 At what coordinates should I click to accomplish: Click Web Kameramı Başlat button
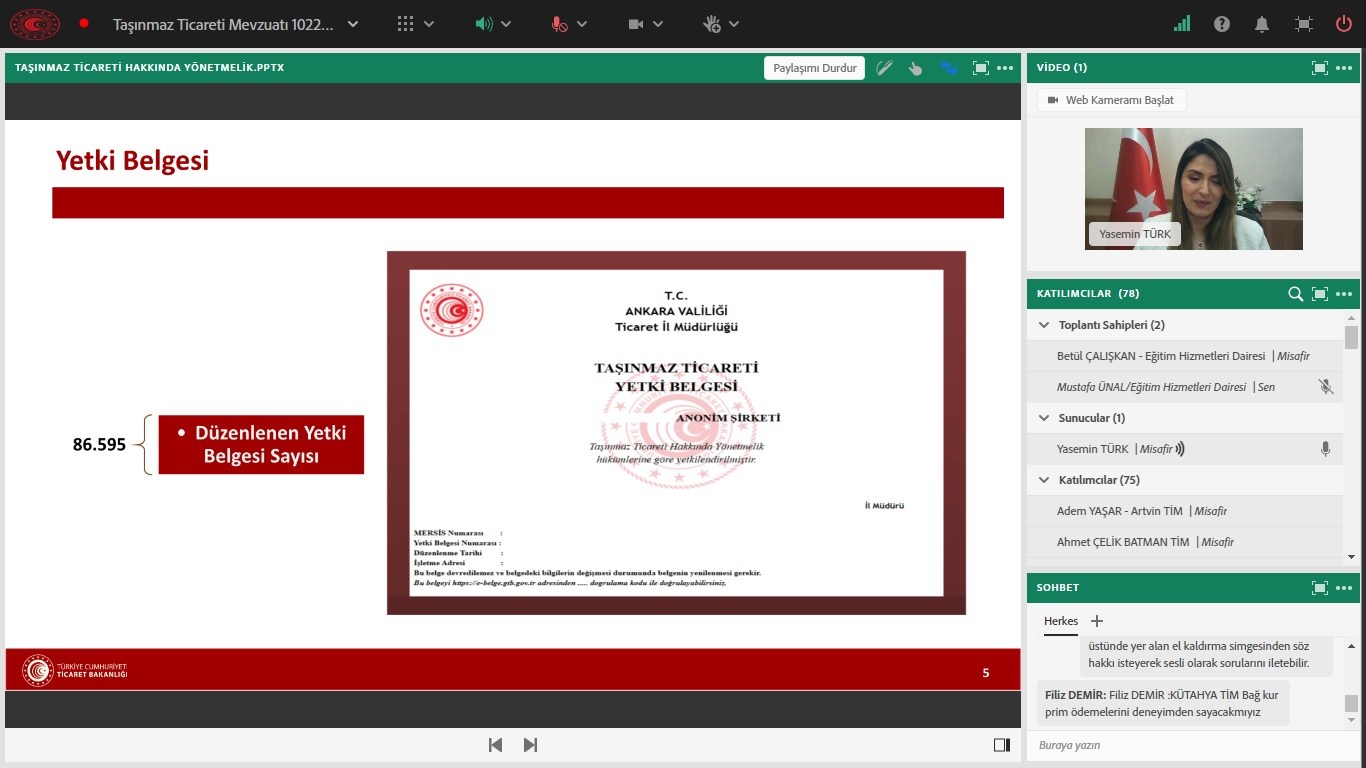coord(1110,100)
